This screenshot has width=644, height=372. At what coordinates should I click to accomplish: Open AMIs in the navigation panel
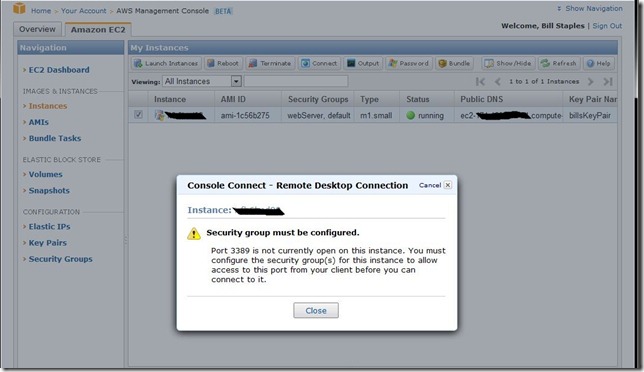click(39, 122)
